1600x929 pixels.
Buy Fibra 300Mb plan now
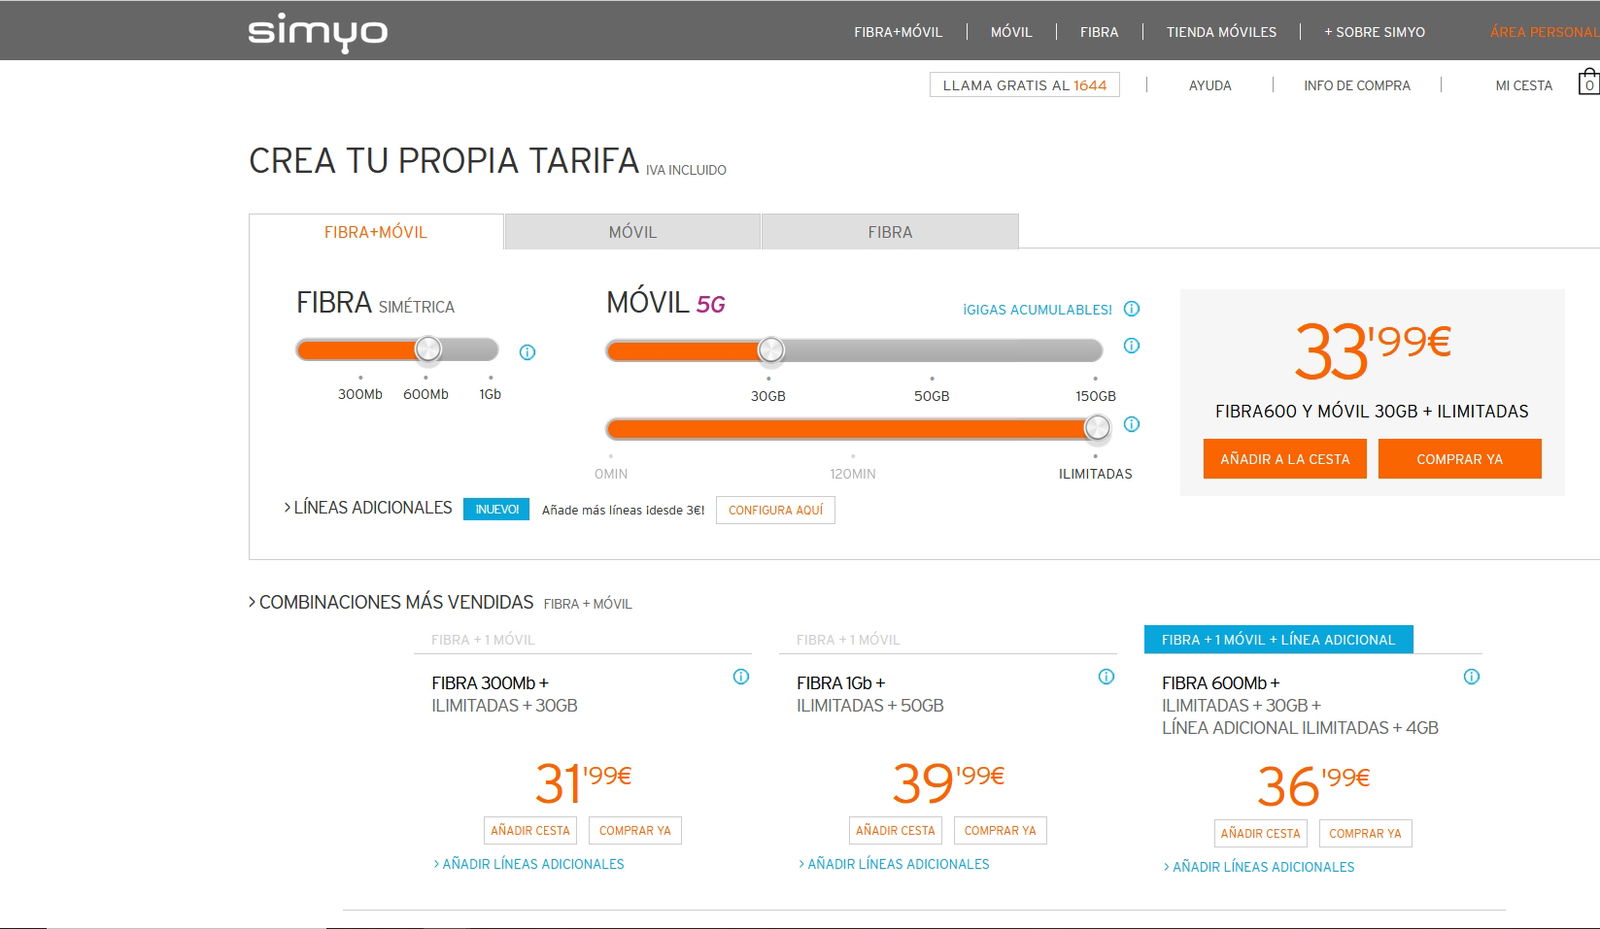coord(635,830)
